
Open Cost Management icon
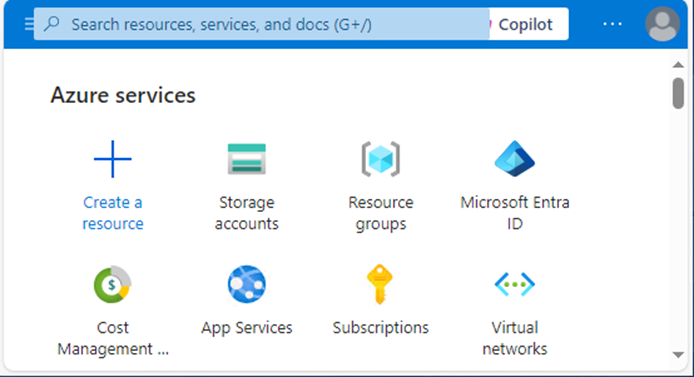112,284
